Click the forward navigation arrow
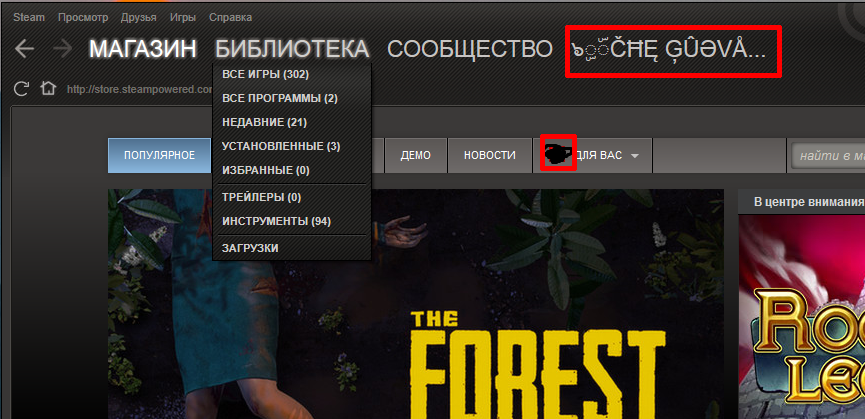The width and height of the screenshot is (865, 419). point(62,49)
